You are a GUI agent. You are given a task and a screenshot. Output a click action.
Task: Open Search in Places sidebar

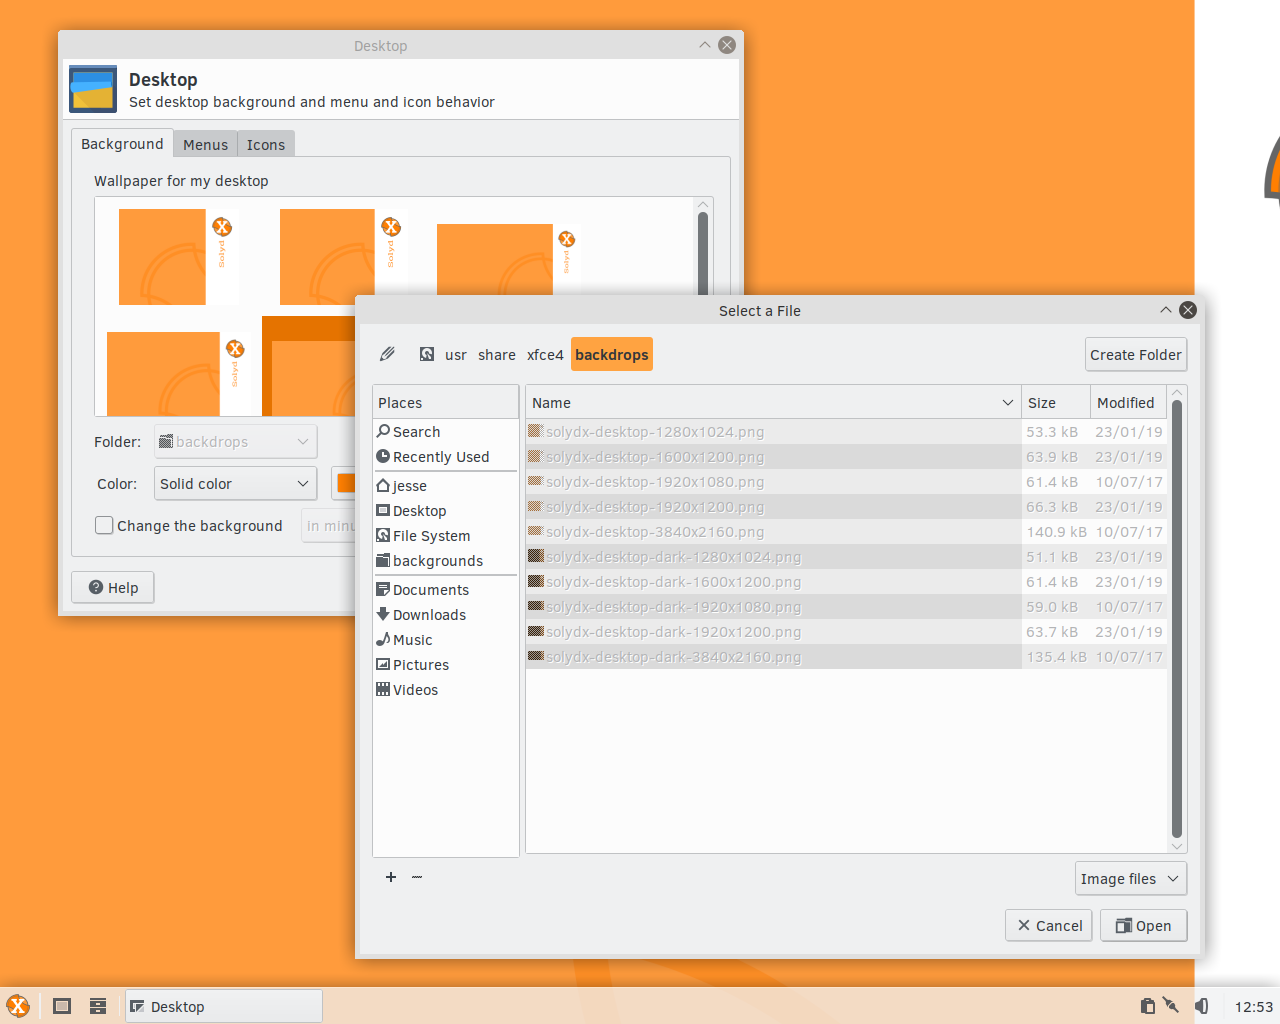pyautogui.click(x=446, y=431)
